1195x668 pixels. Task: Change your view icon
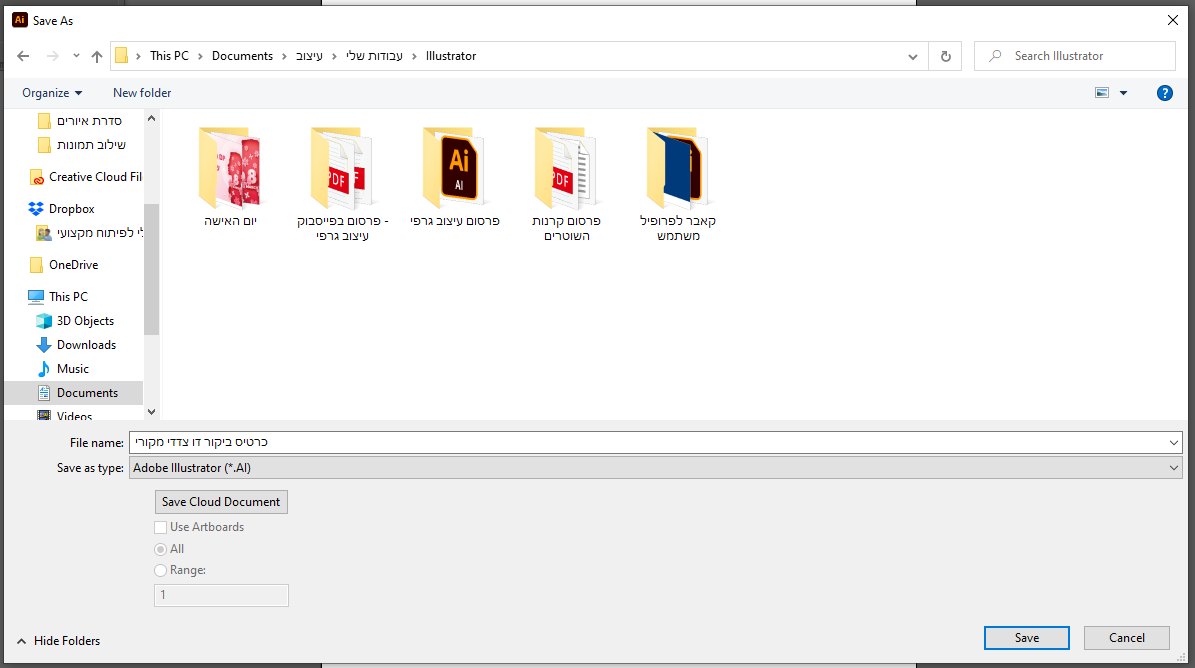click(1102, 93)
